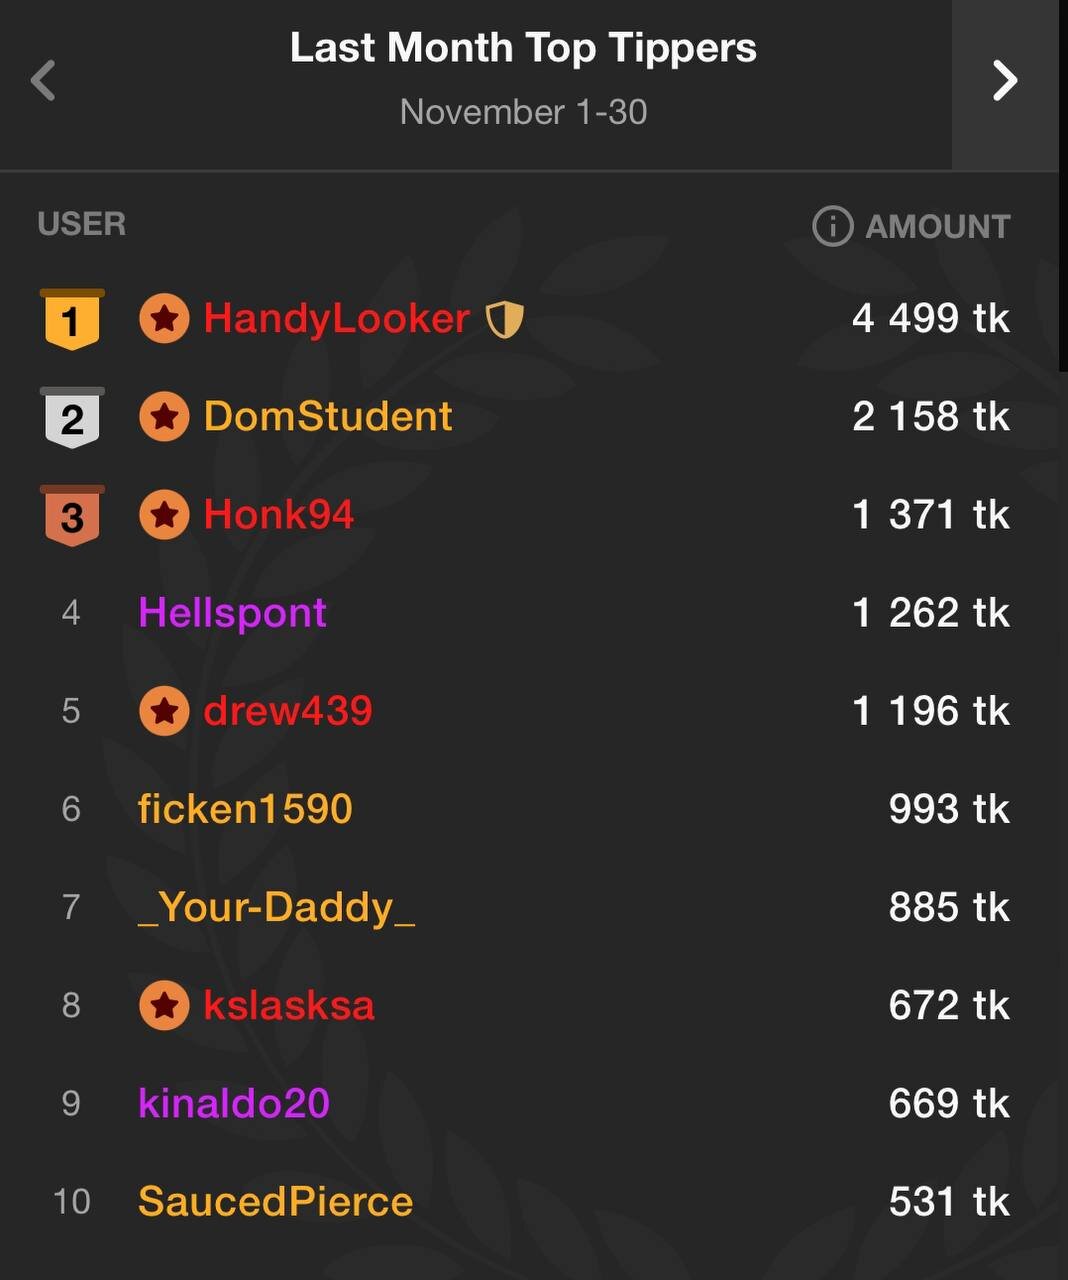The image size is (1068, 1280).
Task: Open Hellspont user profile
Action: 232,613
